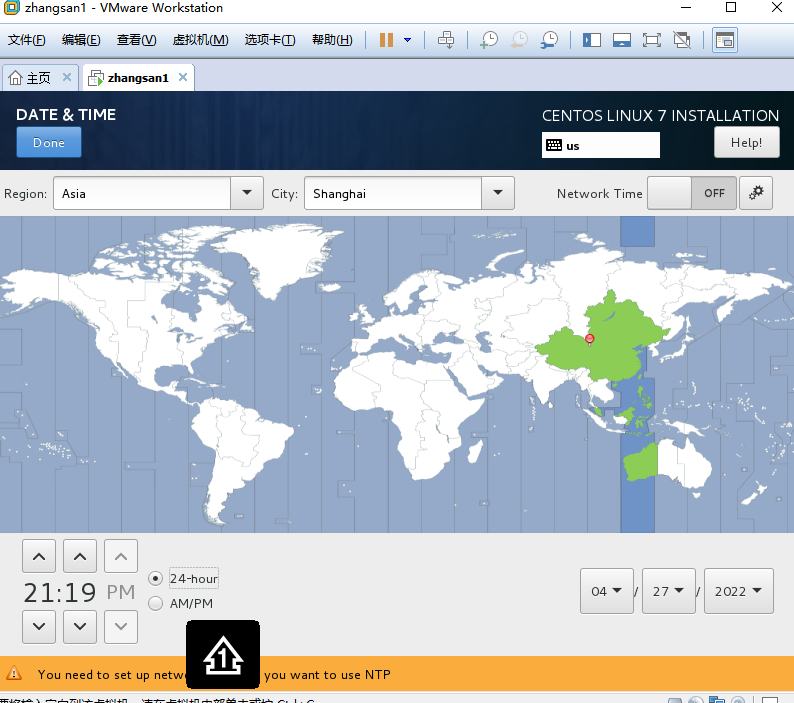Image resolution: width=794 pixels, height=703 pixels.
Task: Decrease the minutes value
Action: coord(80,627)
